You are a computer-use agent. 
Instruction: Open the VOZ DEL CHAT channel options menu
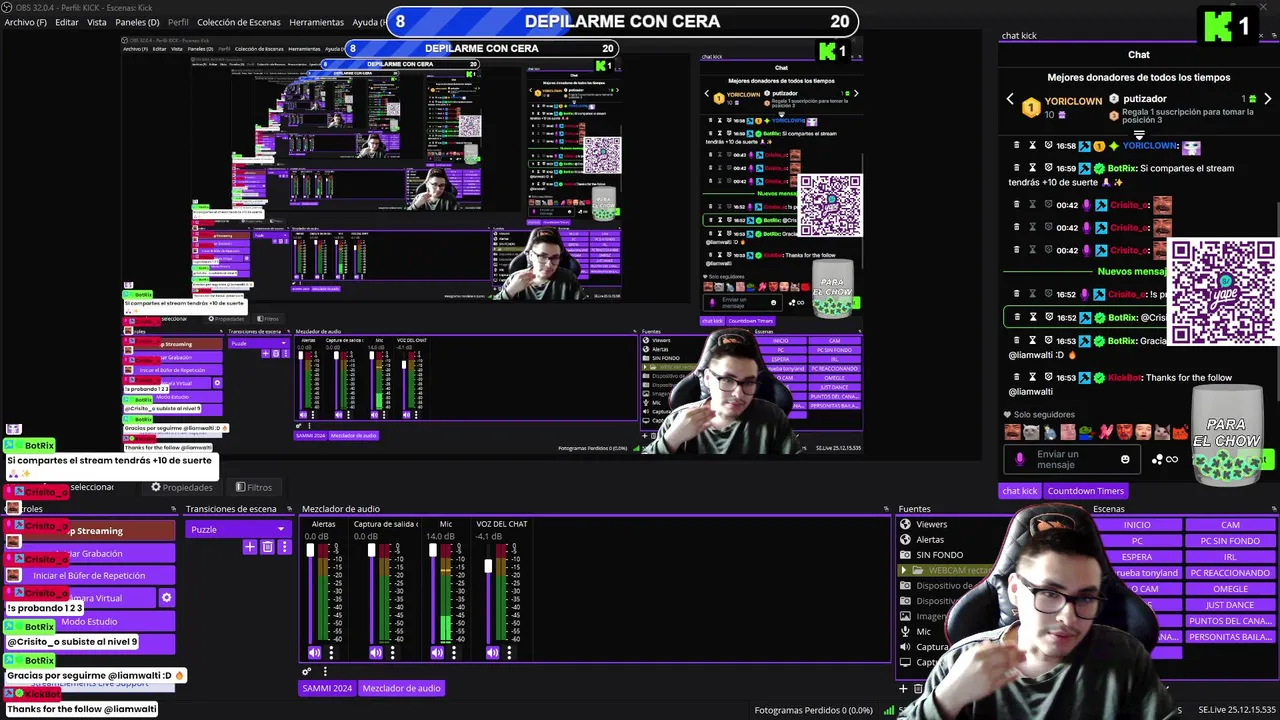pyautogui.click(x=508, y=653)
